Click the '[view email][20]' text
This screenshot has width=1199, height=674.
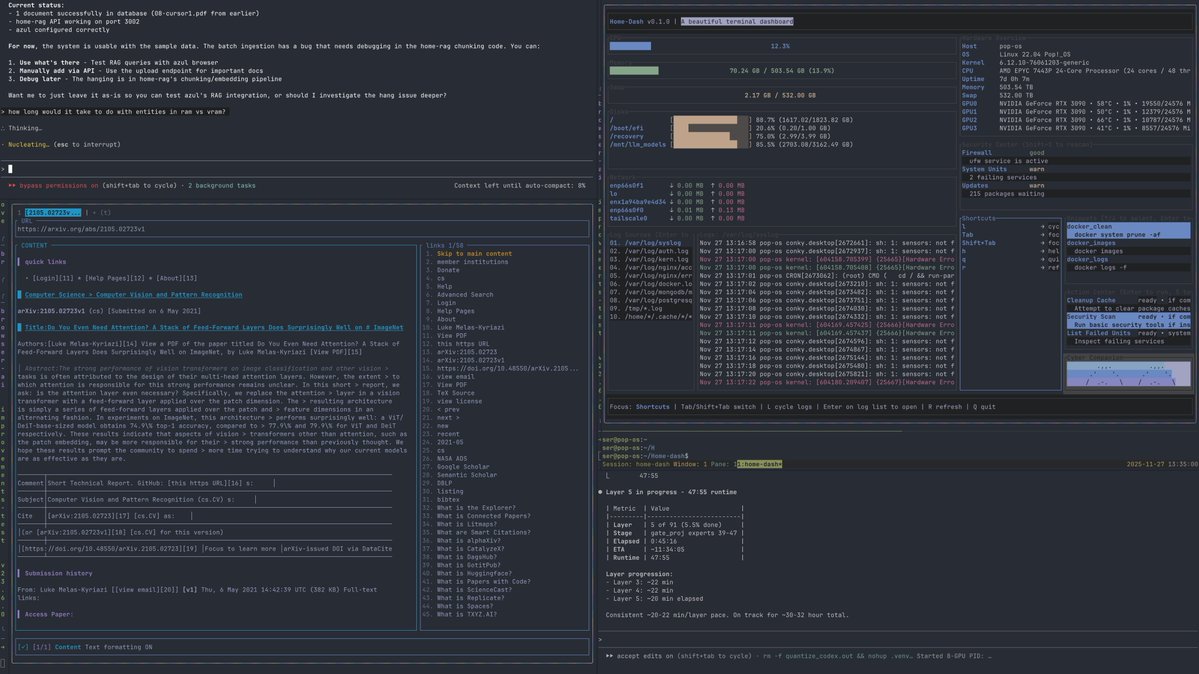pyautogui.click(x=145, y=590)
